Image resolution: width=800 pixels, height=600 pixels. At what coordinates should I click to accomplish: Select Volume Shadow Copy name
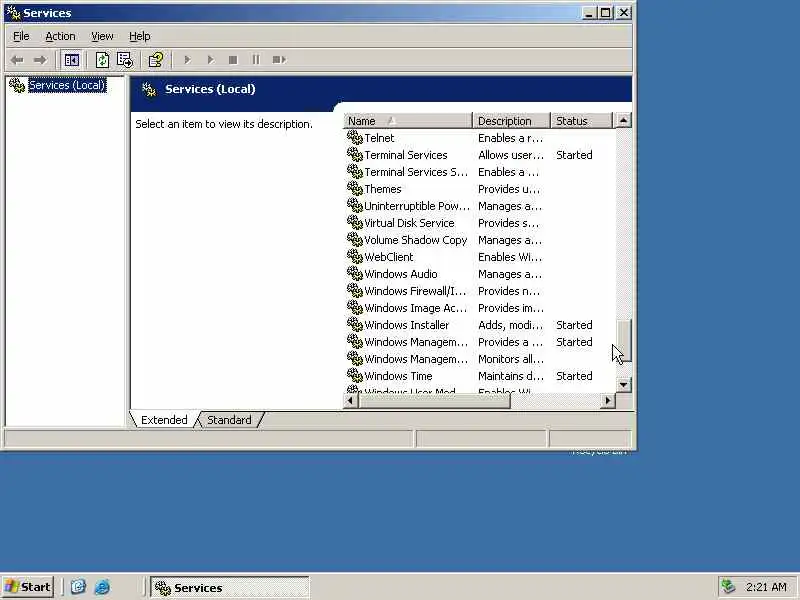click(x=415, y=240)
